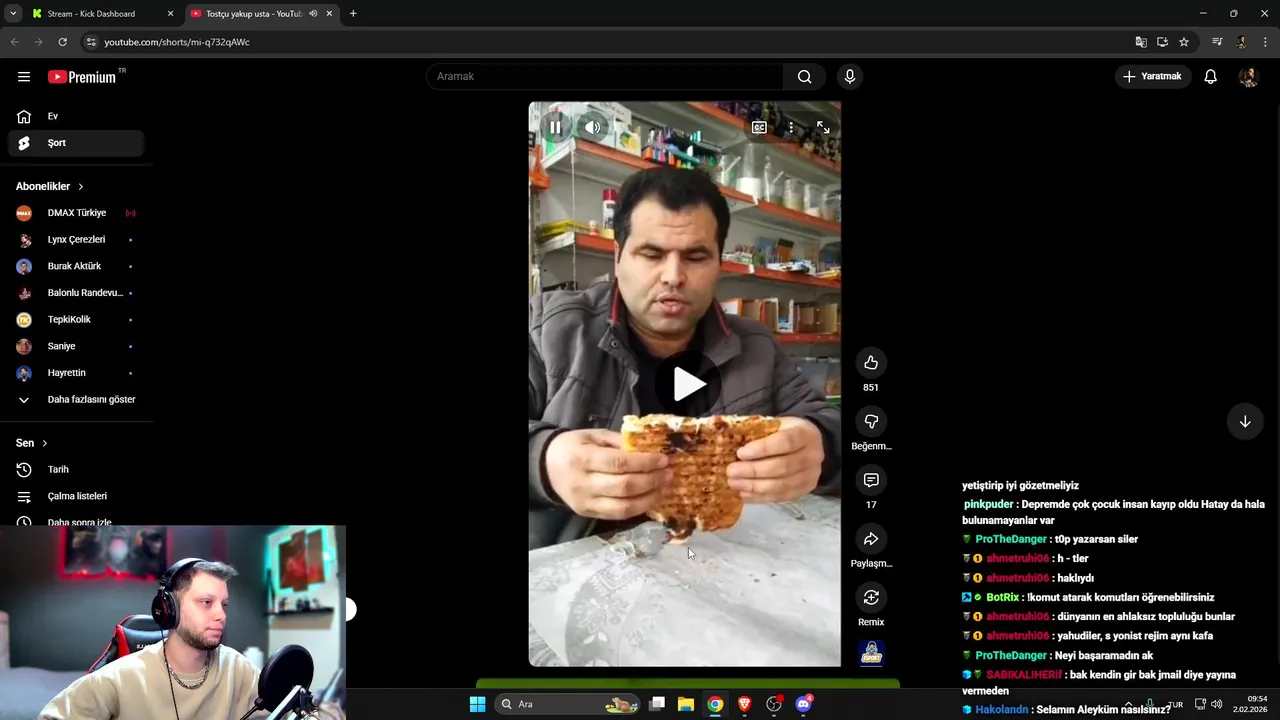The height and width of the screenshot is (720, 1280).
Task: Start voice search with microphone
Action: 850,77
